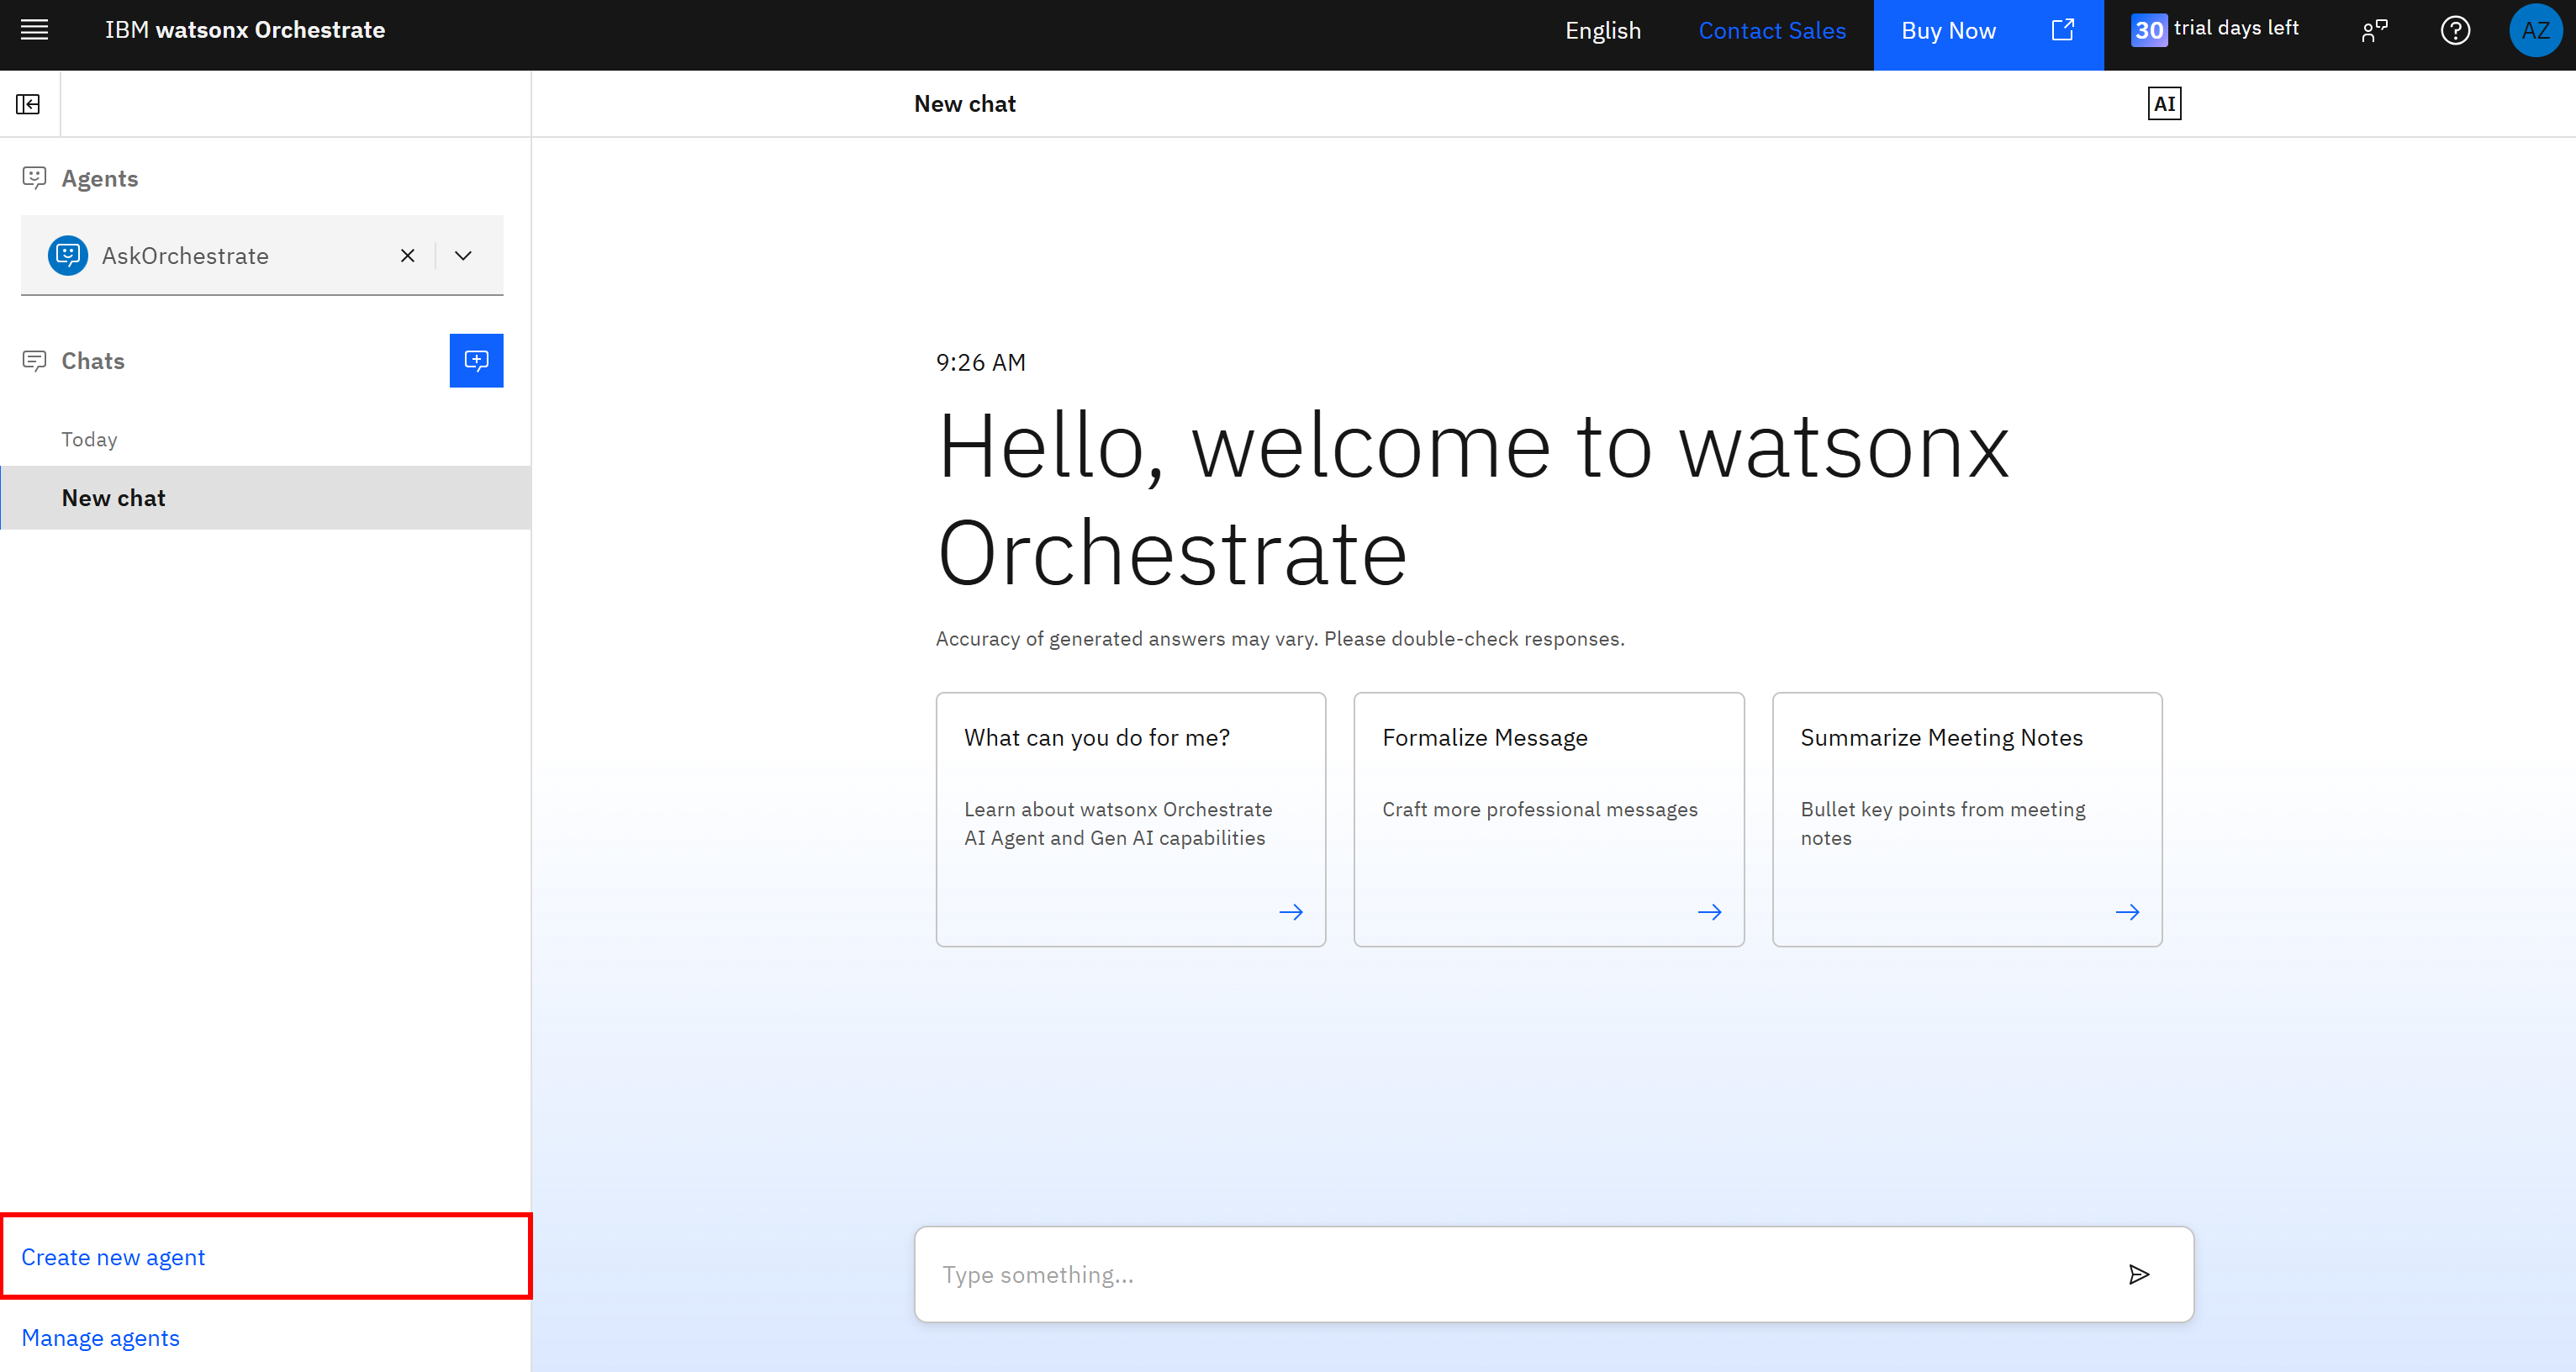Viewport: 2576px width, 1372px height.
Task: Expand the AskOrchestrate agent dropdown
Action: coord(463,255)
